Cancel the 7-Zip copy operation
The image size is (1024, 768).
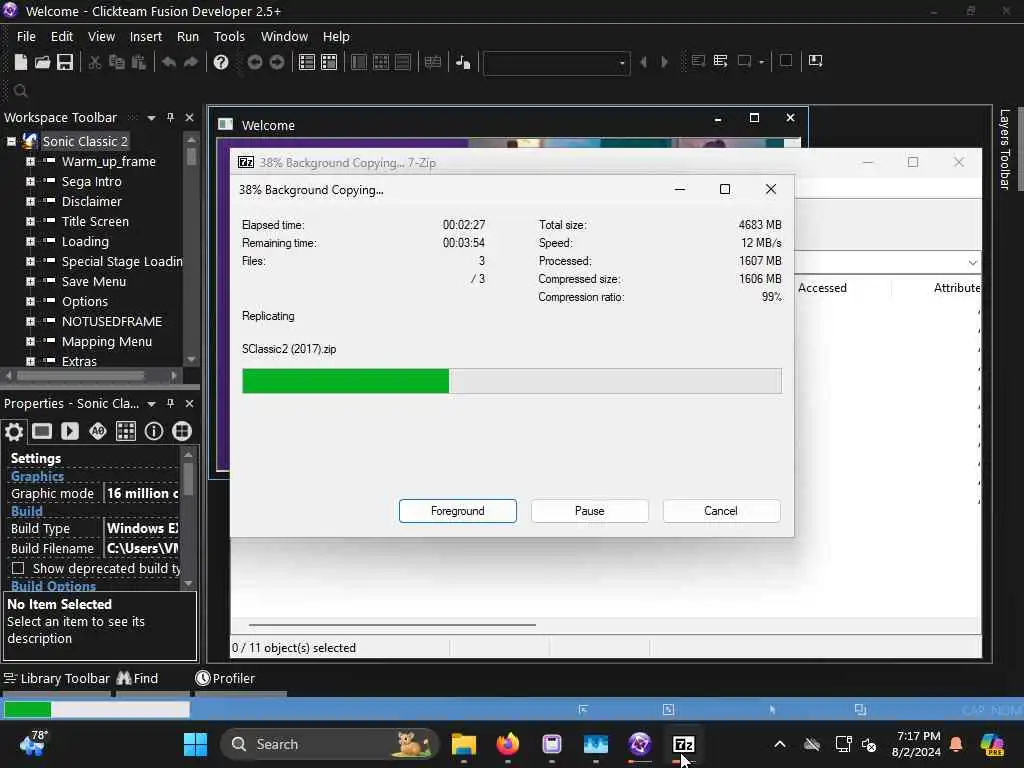[x=721, y=511]
